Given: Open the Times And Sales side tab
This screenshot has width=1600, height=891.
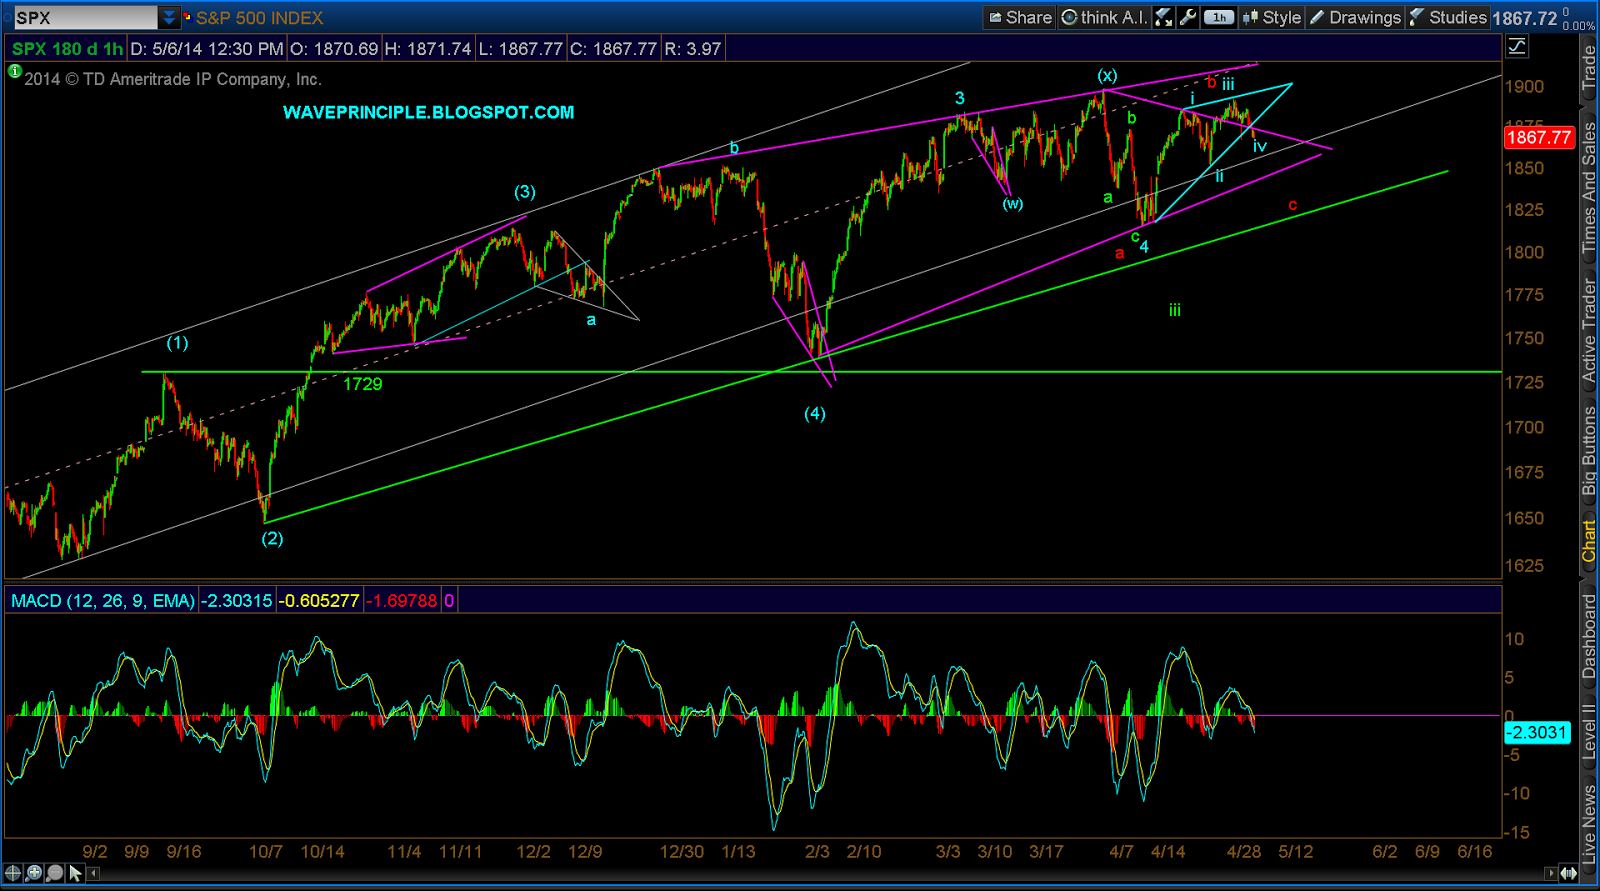Looking at the screenshot, I should coord(1588,186).
